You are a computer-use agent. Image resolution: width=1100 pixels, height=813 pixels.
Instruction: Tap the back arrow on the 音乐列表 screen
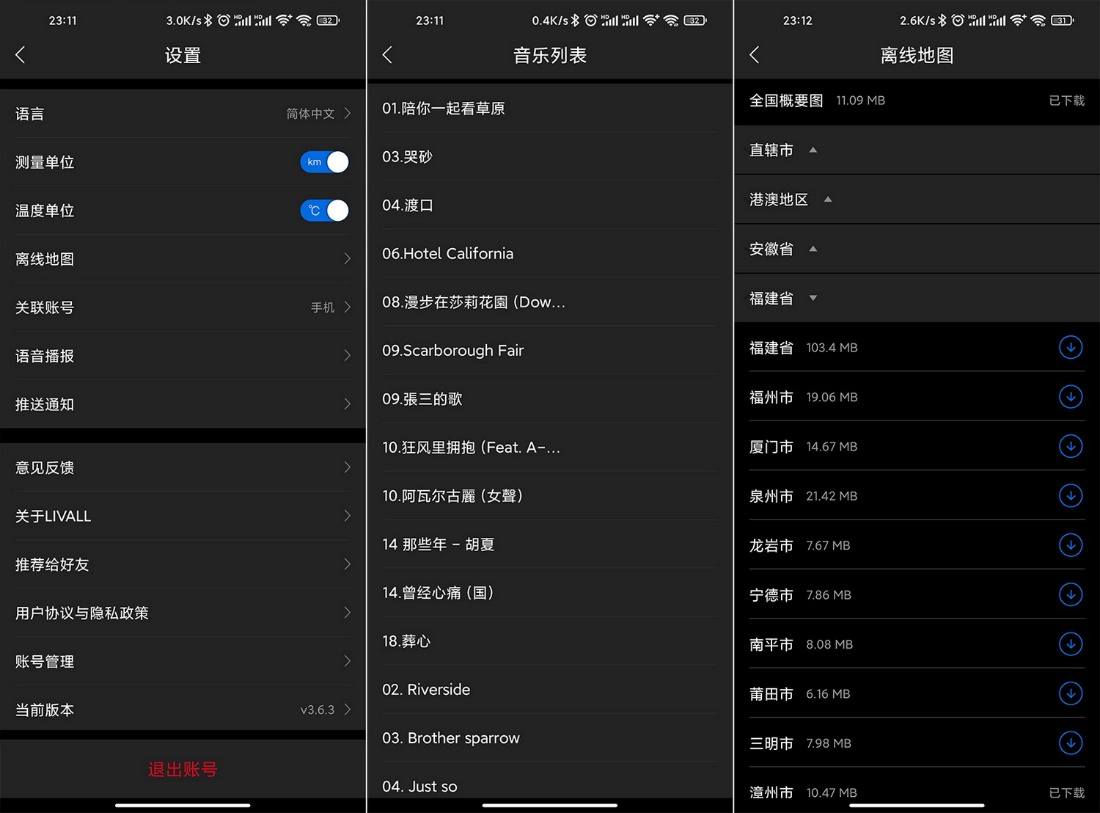(387, 55)
